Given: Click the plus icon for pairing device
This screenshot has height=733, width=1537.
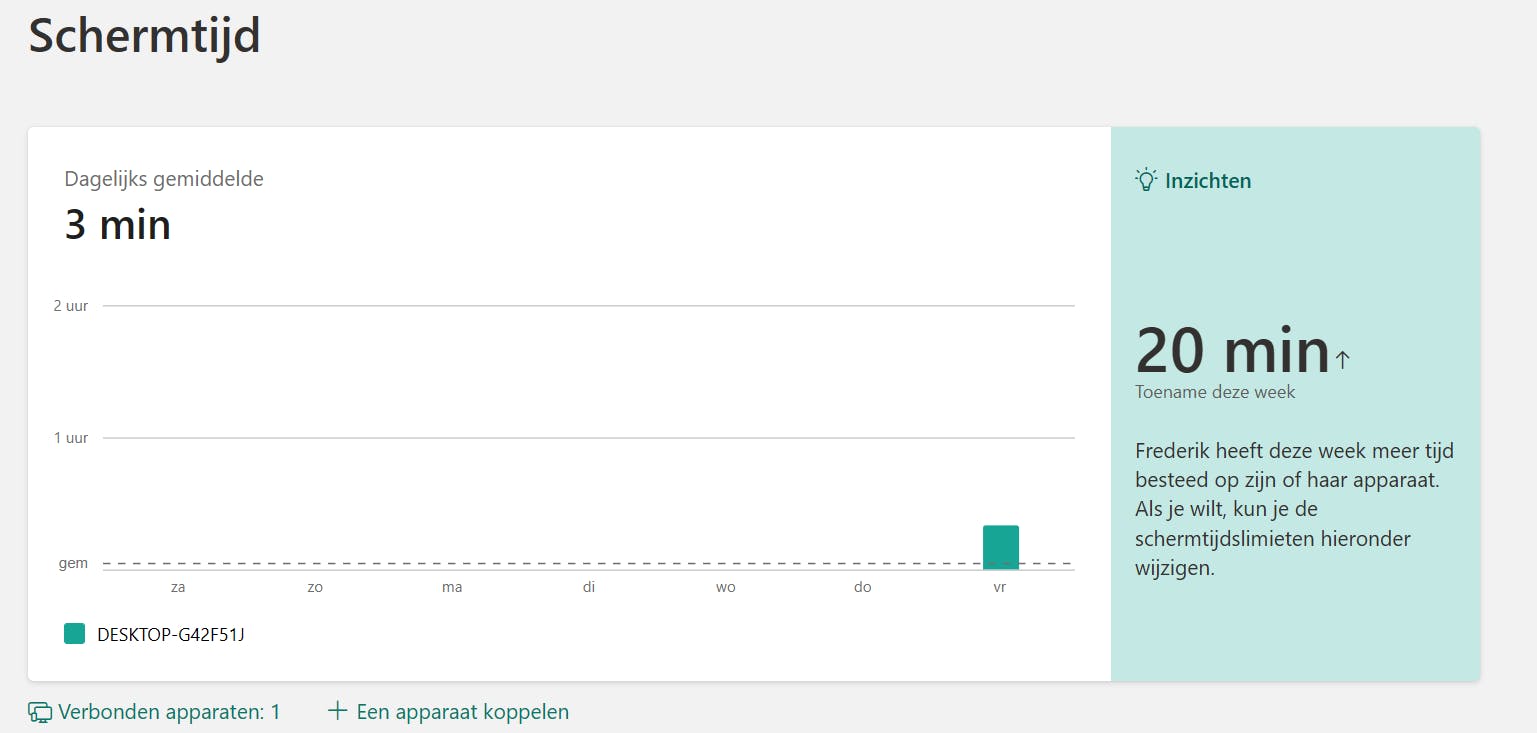Looking at the screenshot, I should pyautogui.click(x=338, y=711).
